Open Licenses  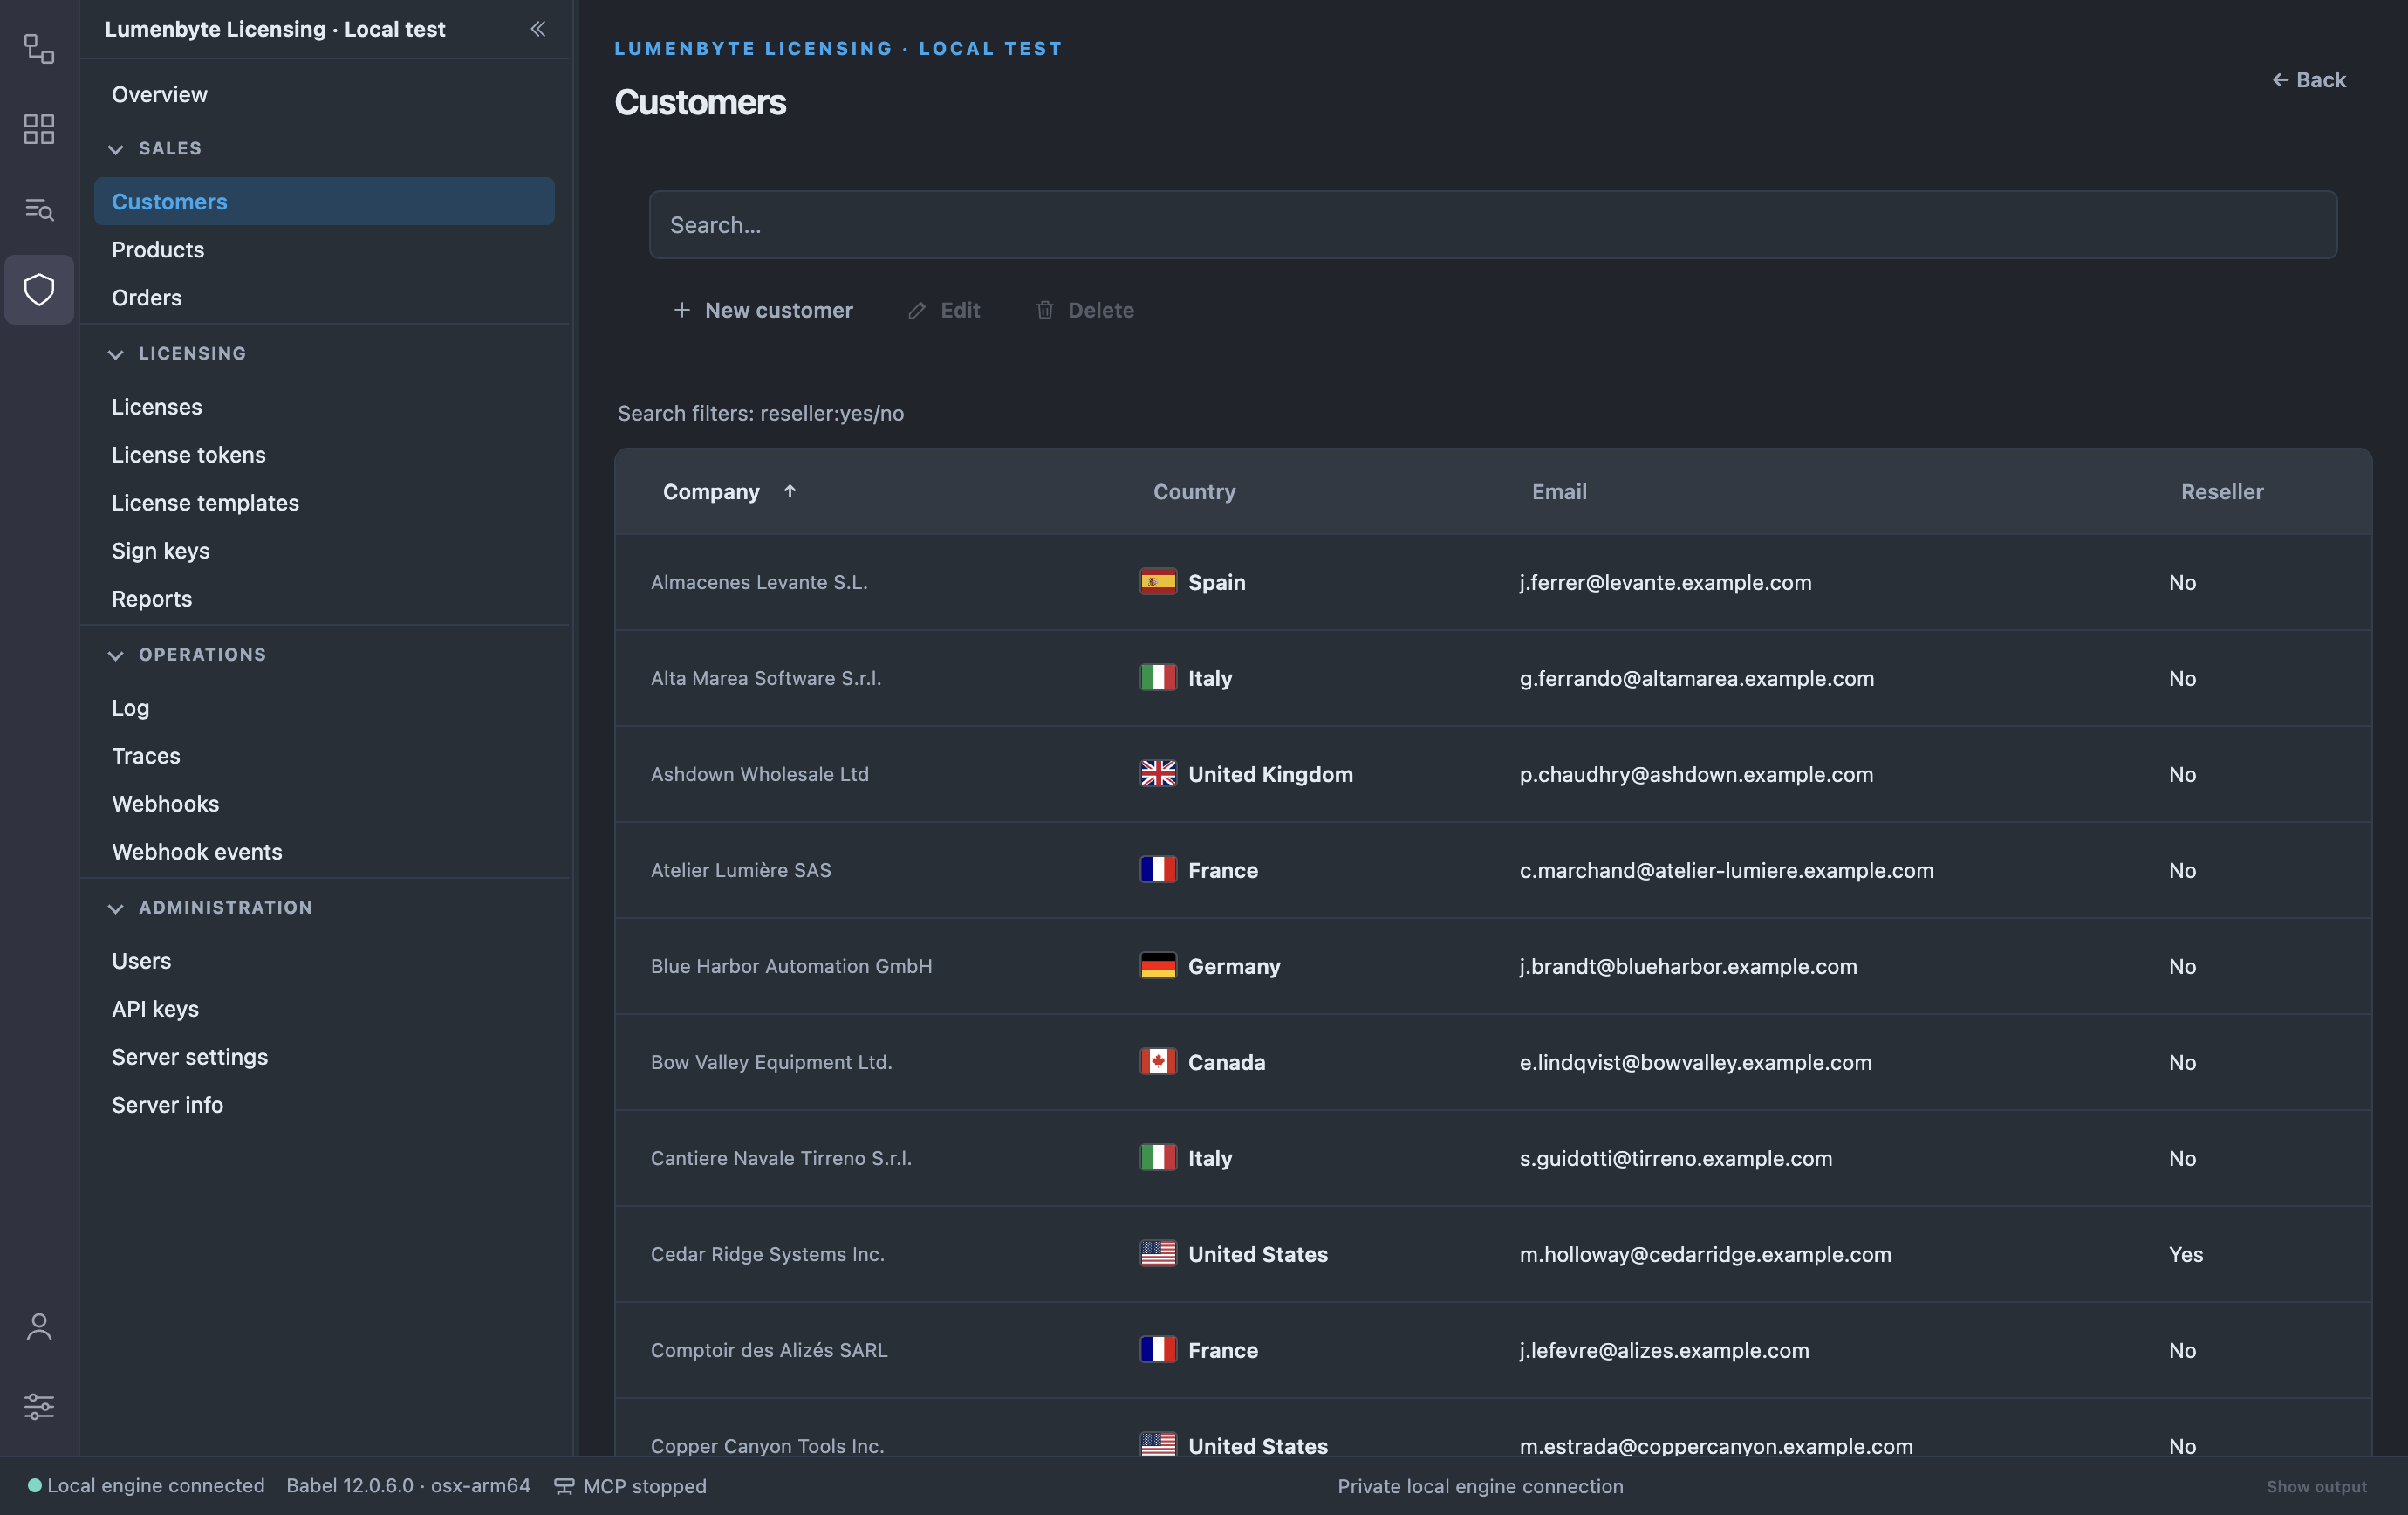pyautogui.click(x=324, y=406)
